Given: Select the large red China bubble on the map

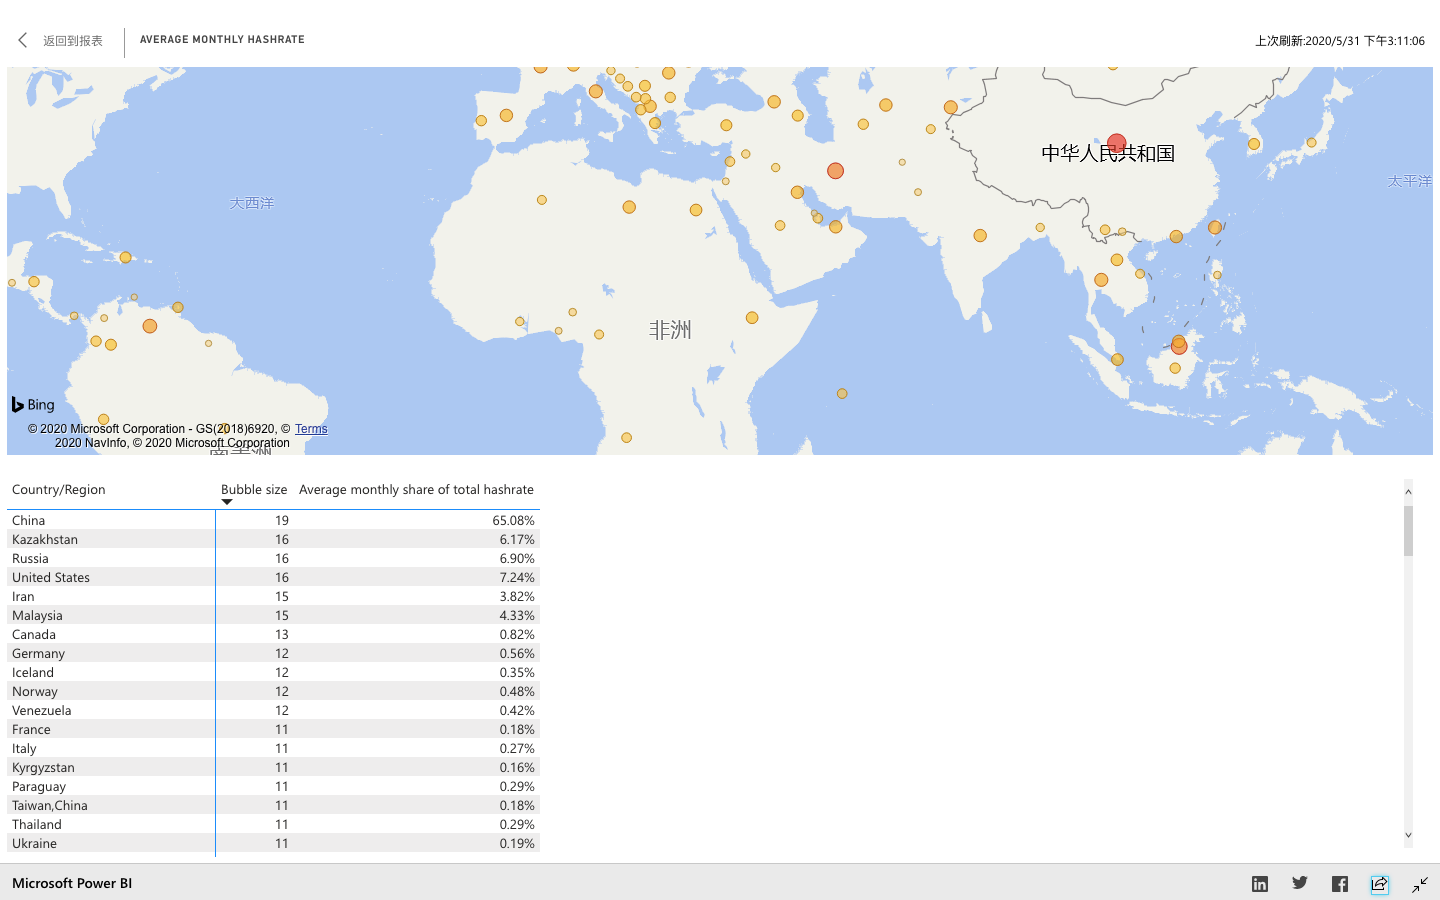Looking at the screenshot, I should tap(1117, 144).
